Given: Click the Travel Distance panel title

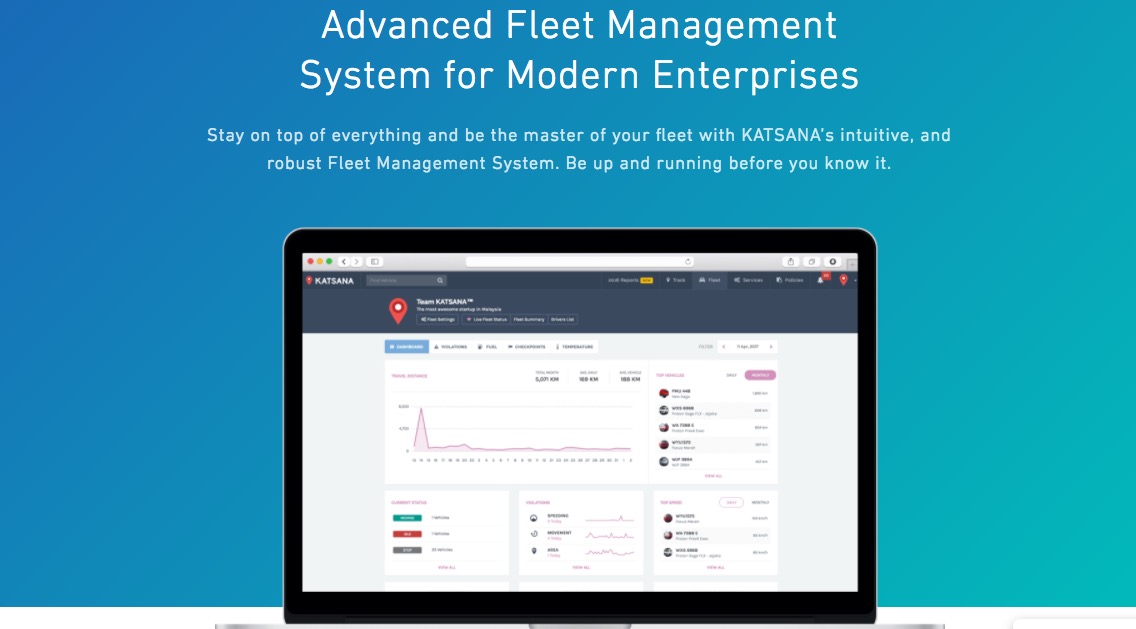Looking at the screenshot, I should coord(409,376).
